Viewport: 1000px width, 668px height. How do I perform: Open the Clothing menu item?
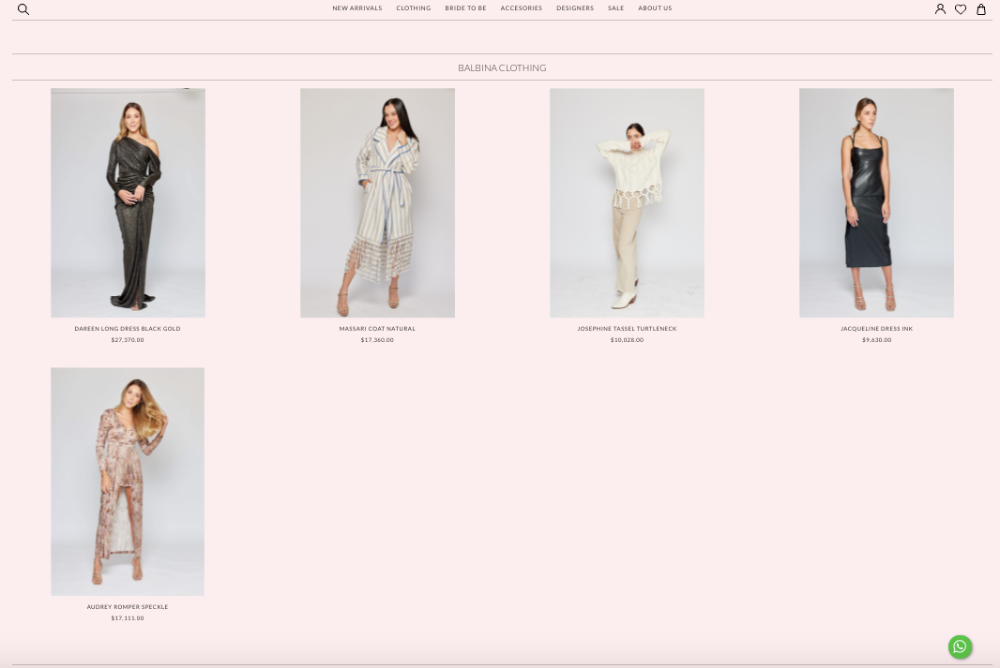point(413,8)
